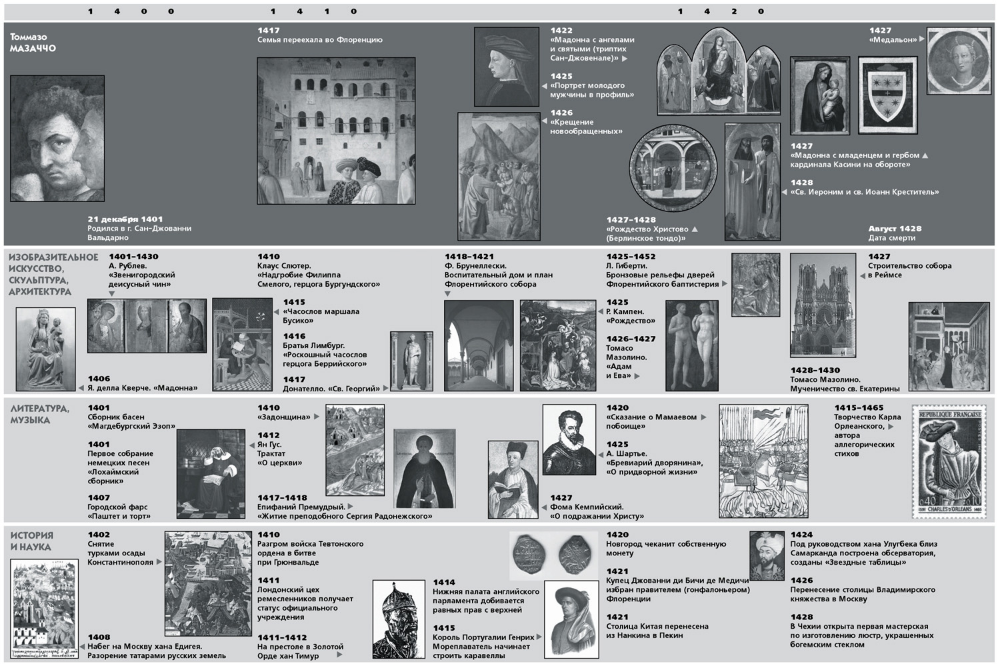Viewport: 1000px width, 664px height.
Task: Jump to the 1420 decade marker
Action: point(721,11)
